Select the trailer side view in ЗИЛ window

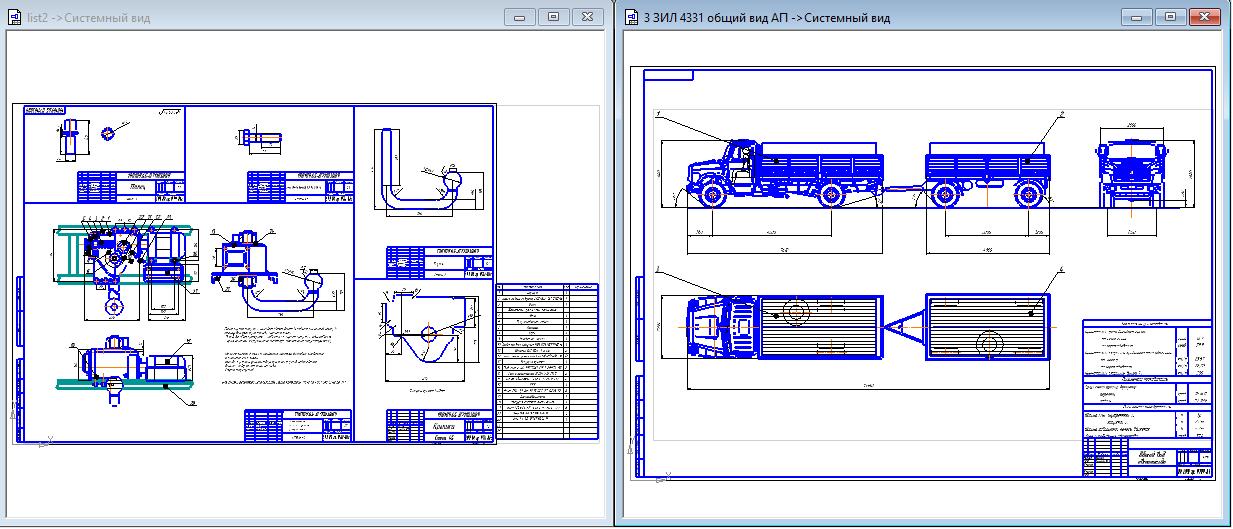coord(988,175)
